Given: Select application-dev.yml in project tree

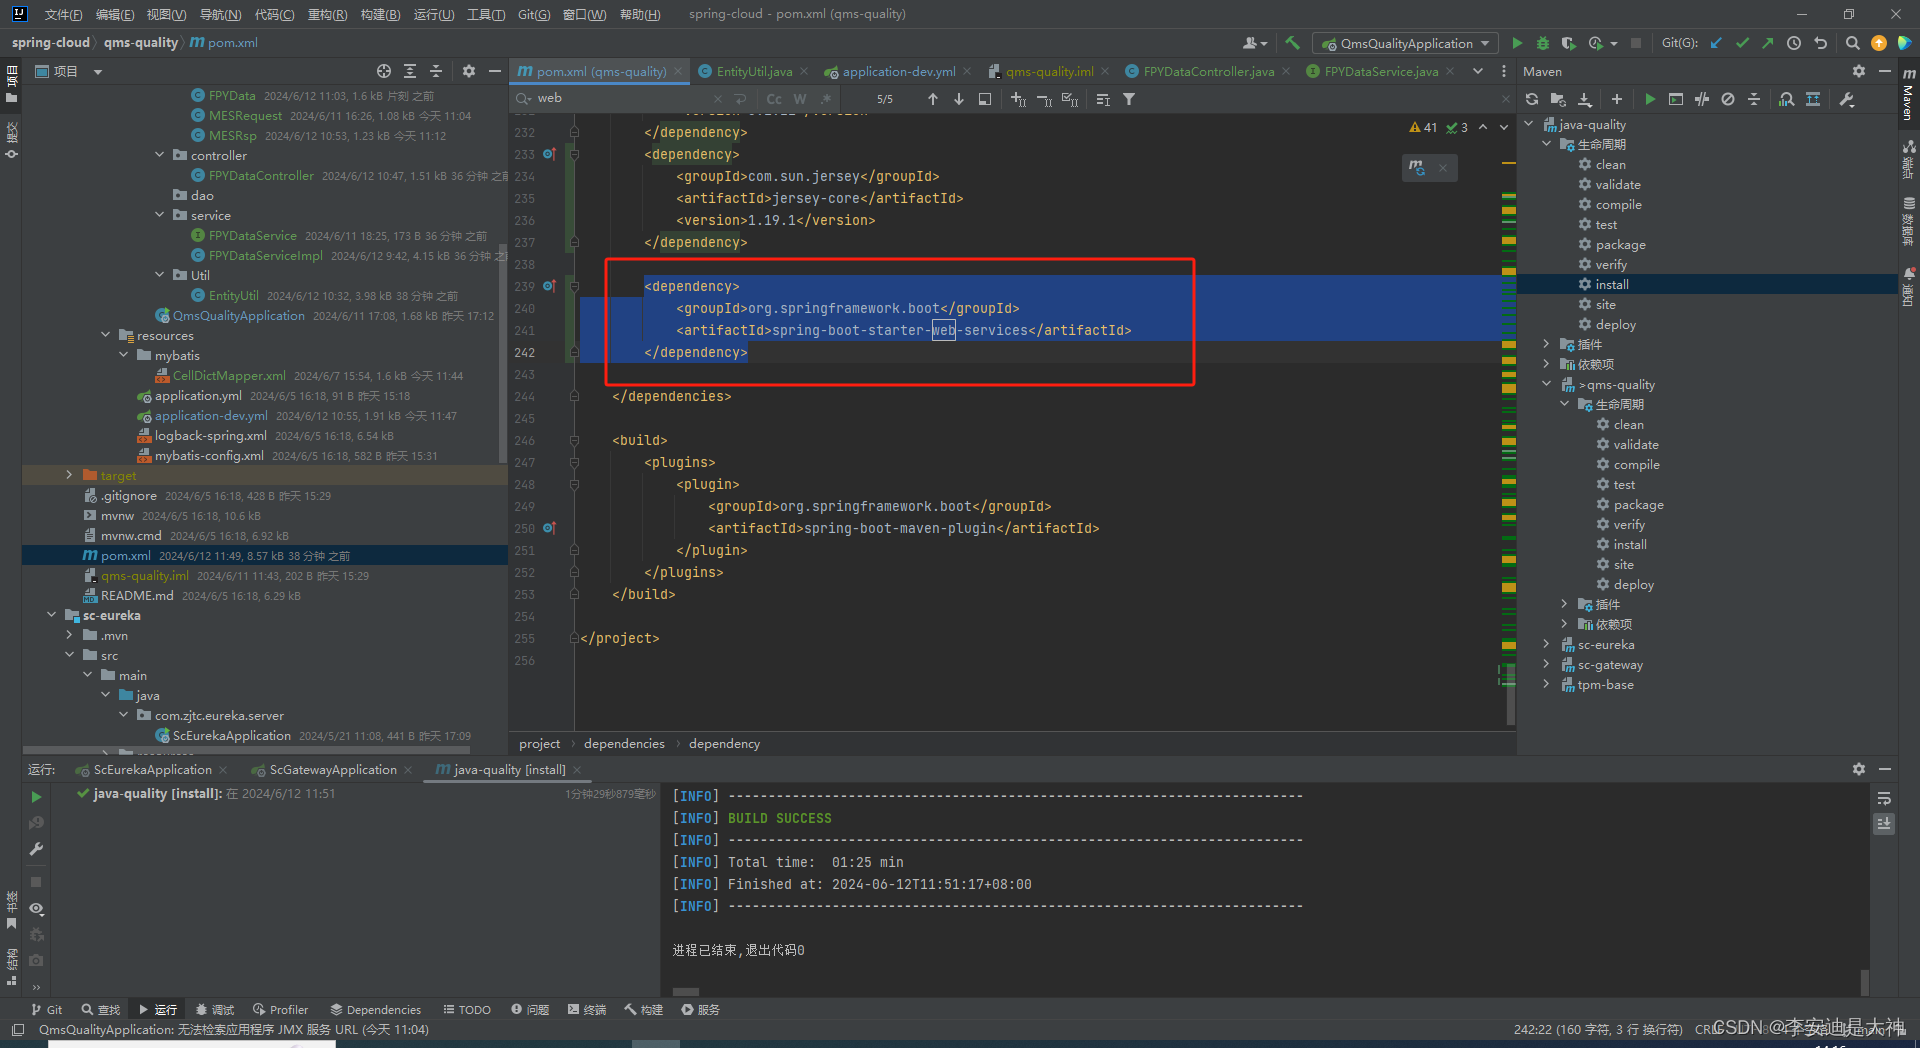Looking at the screenshot, I should [x=211, y=415].
